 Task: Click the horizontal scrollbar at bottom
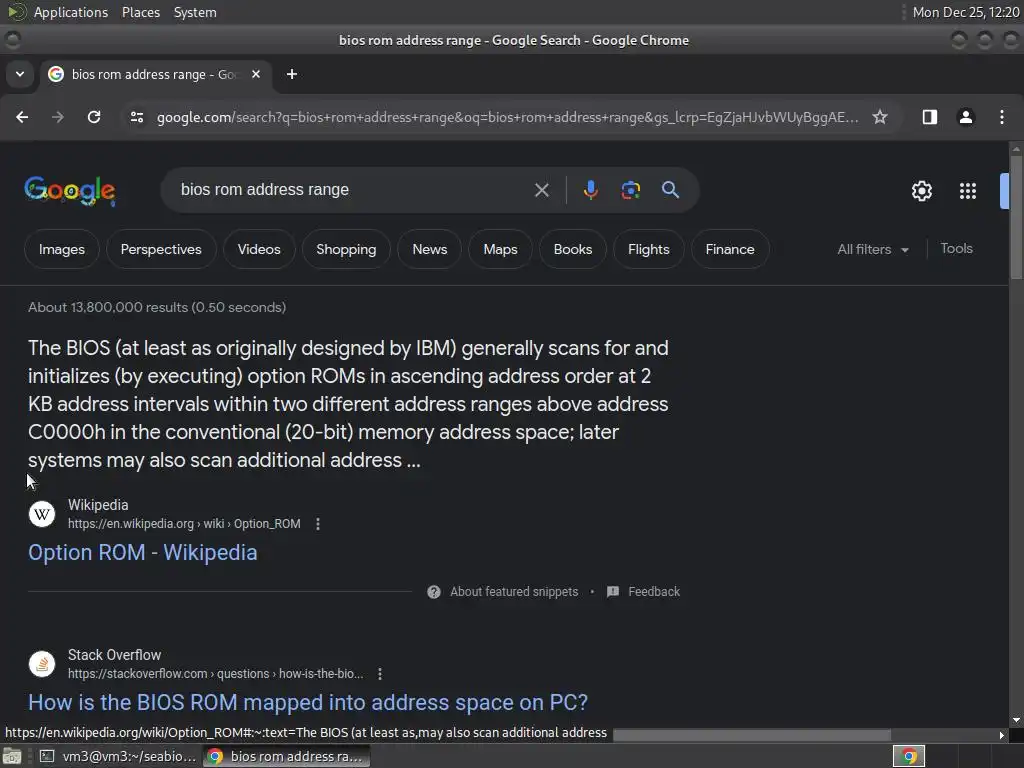coord(752,735)
